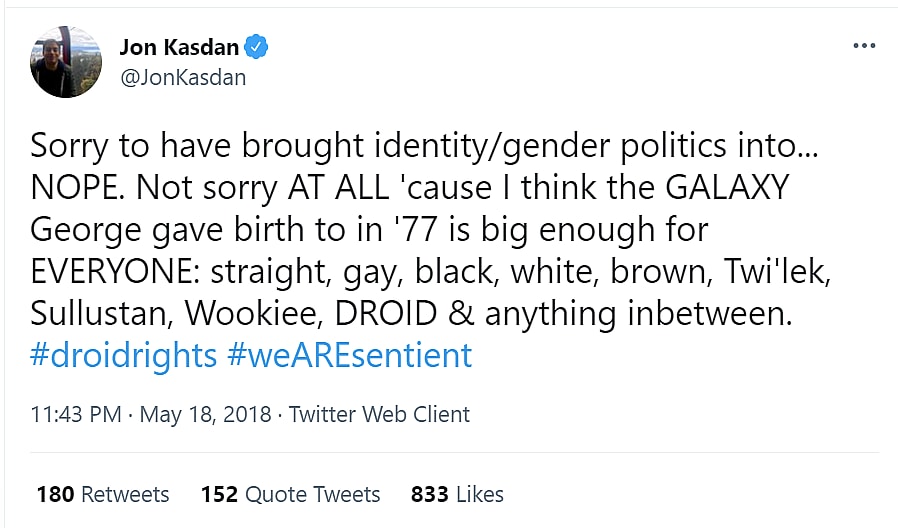This screenshot has height=528, width=898.
Task: Open Jon Kasdan's profile picture
Action: 66,61
